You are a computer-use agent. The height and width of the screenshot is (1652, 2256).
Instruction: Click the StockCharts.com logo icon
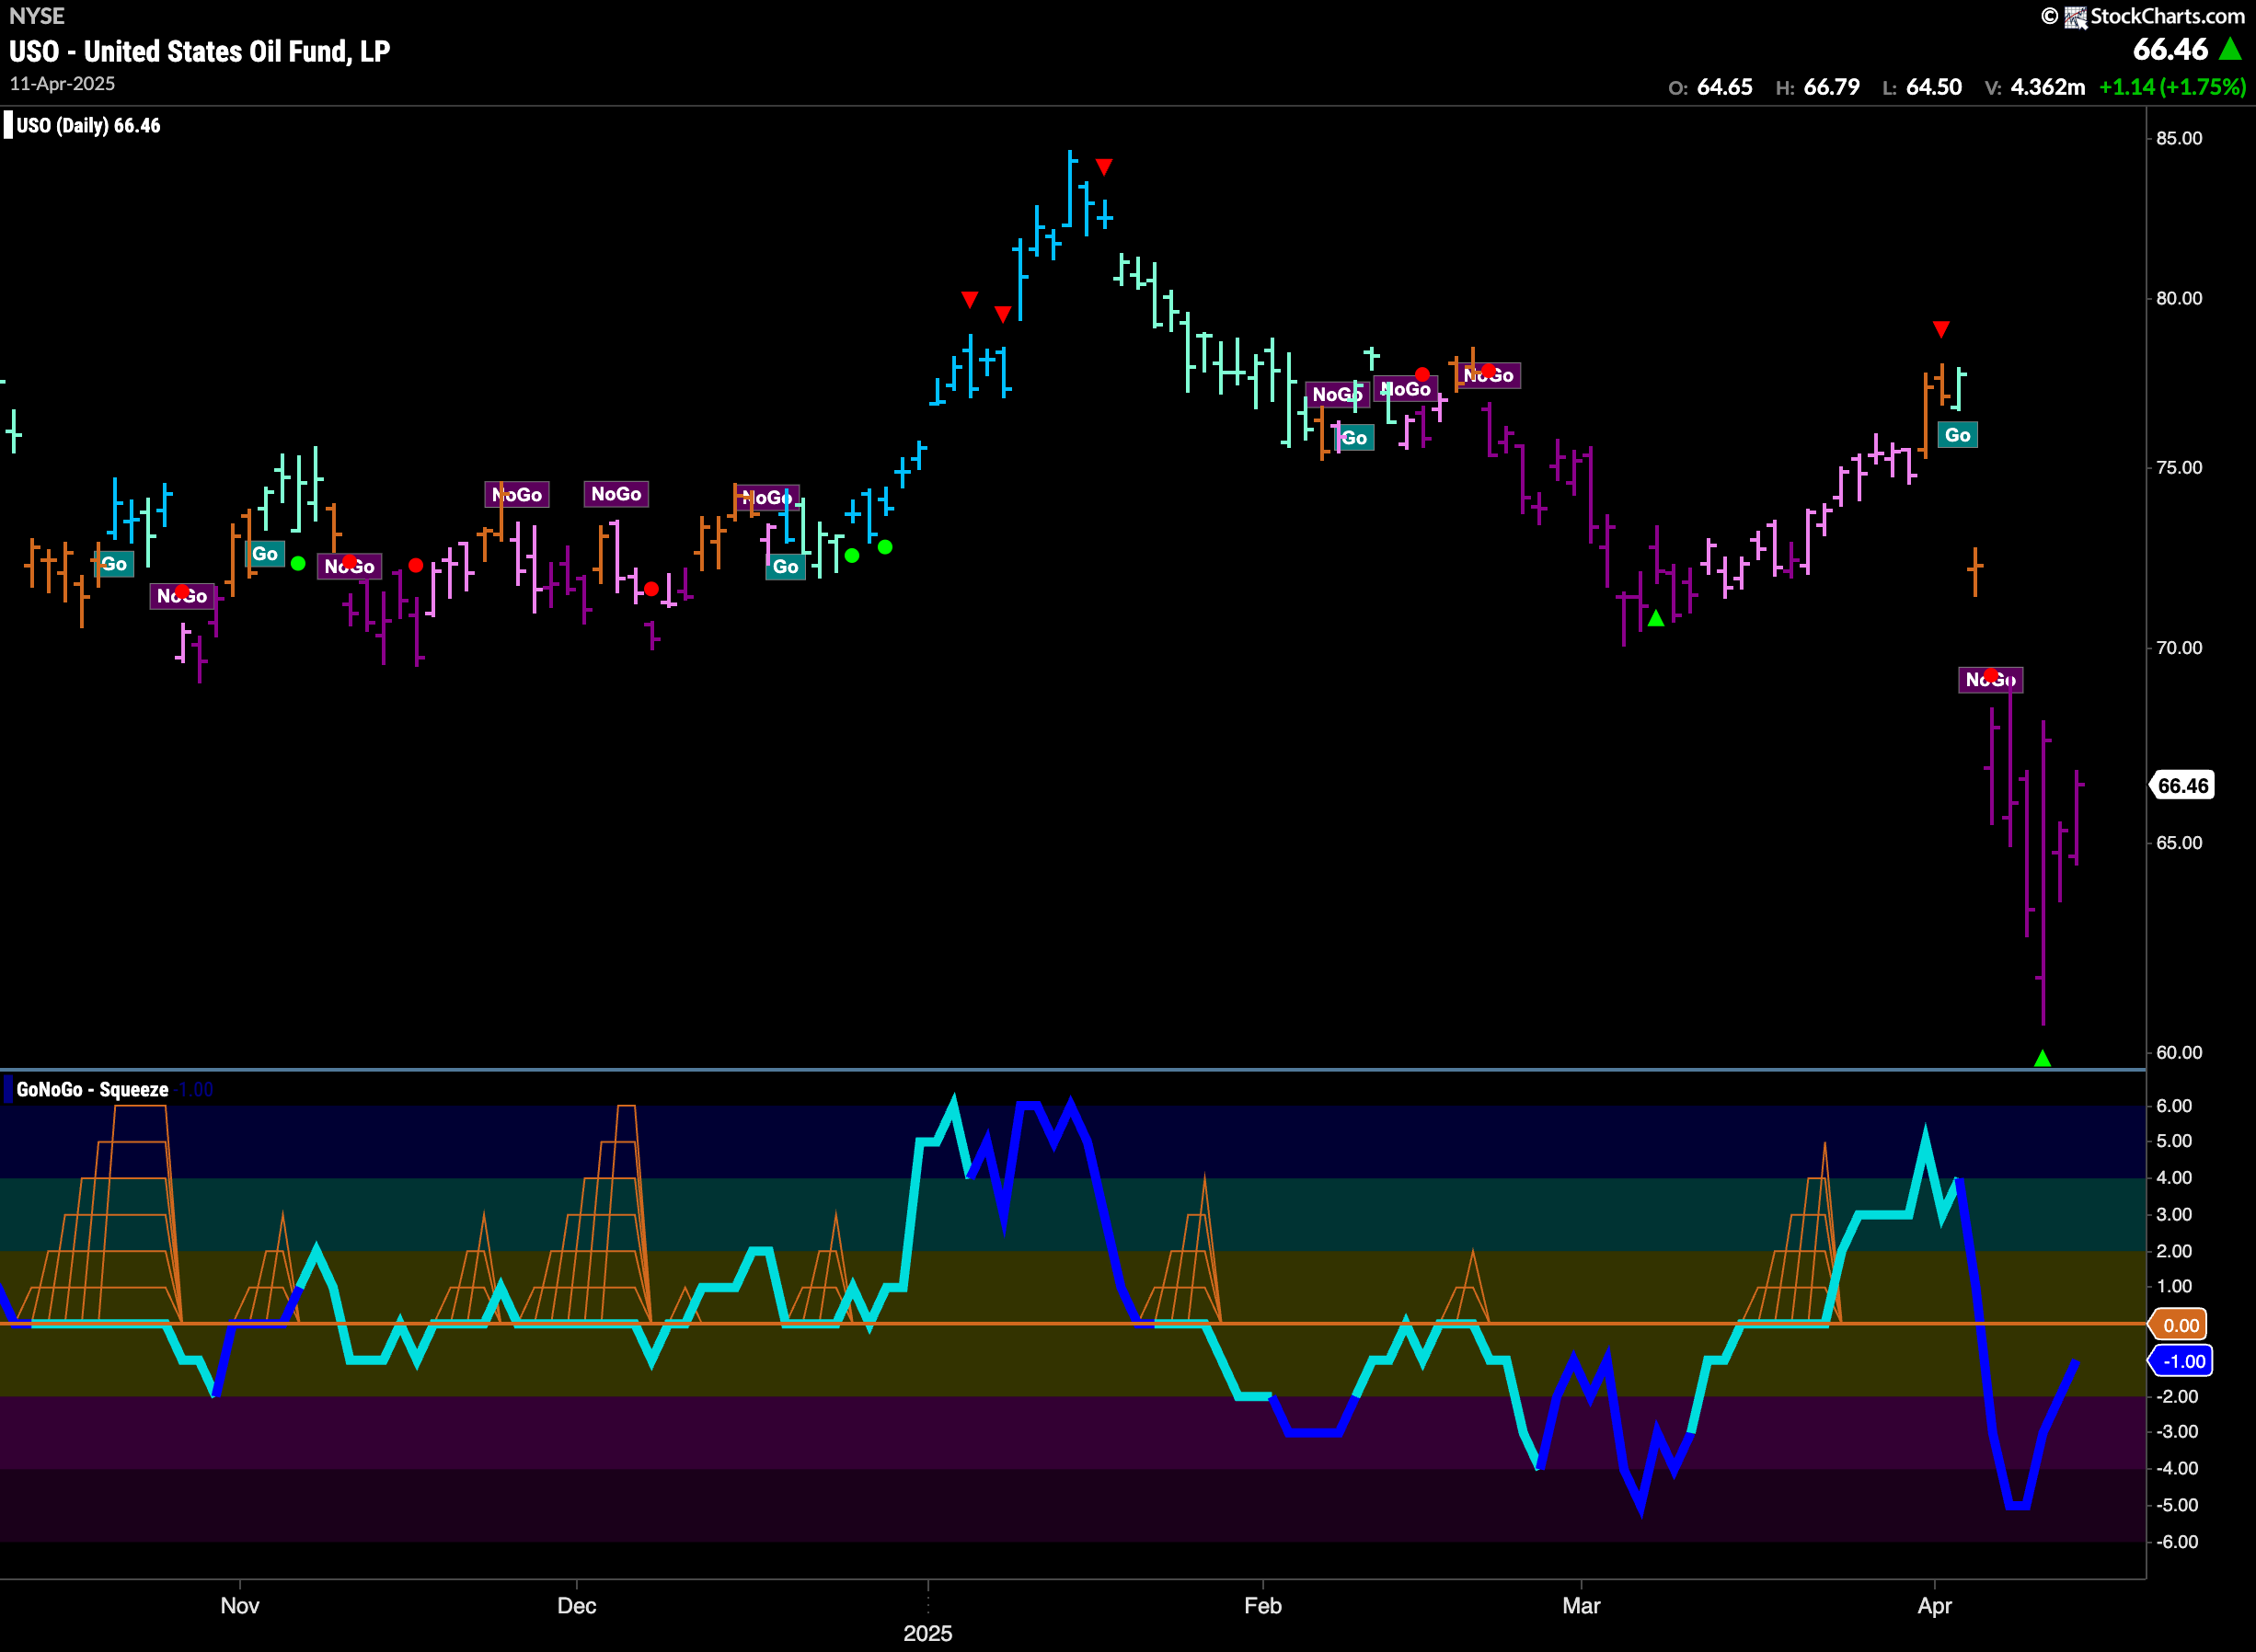click(2075, 17)
